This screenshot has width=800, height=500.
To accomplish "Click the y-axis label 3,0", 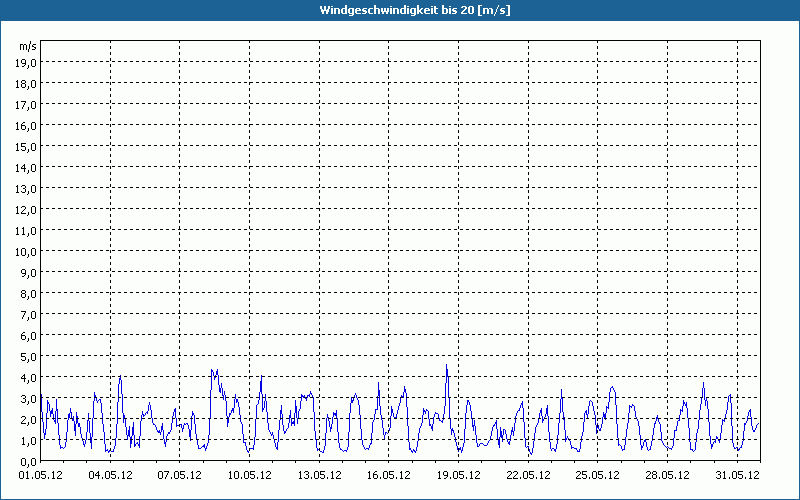I will (28, 399).
